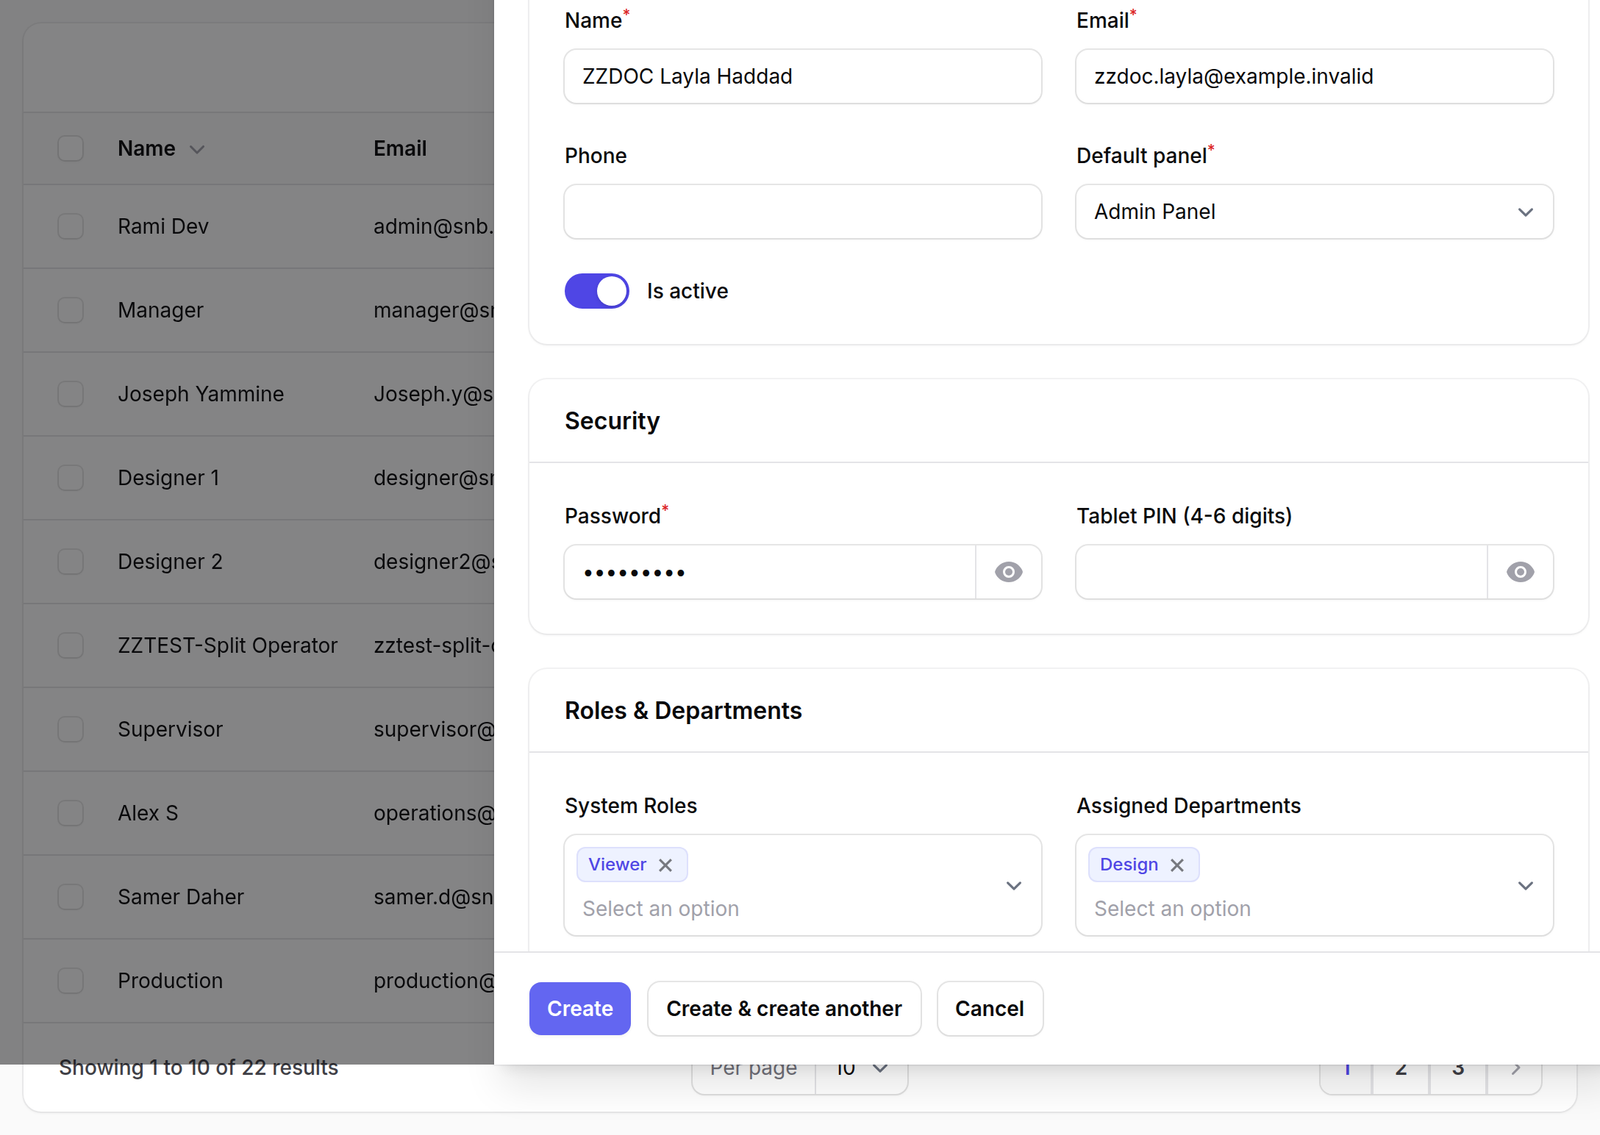Click Create & create another
This screenshot has width=1600, height=1135.
pyautogui.click(x=784, y=1009)
